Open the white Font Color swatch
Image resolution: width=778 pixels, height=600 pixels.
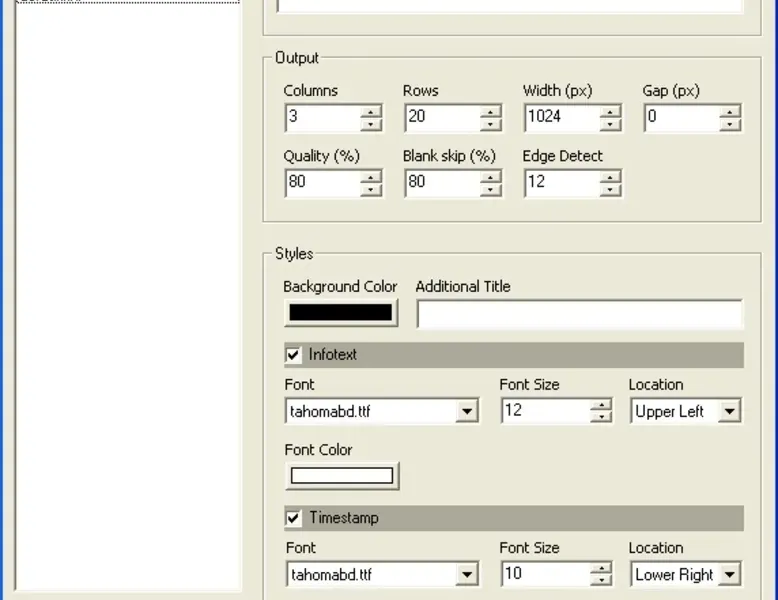341,476
